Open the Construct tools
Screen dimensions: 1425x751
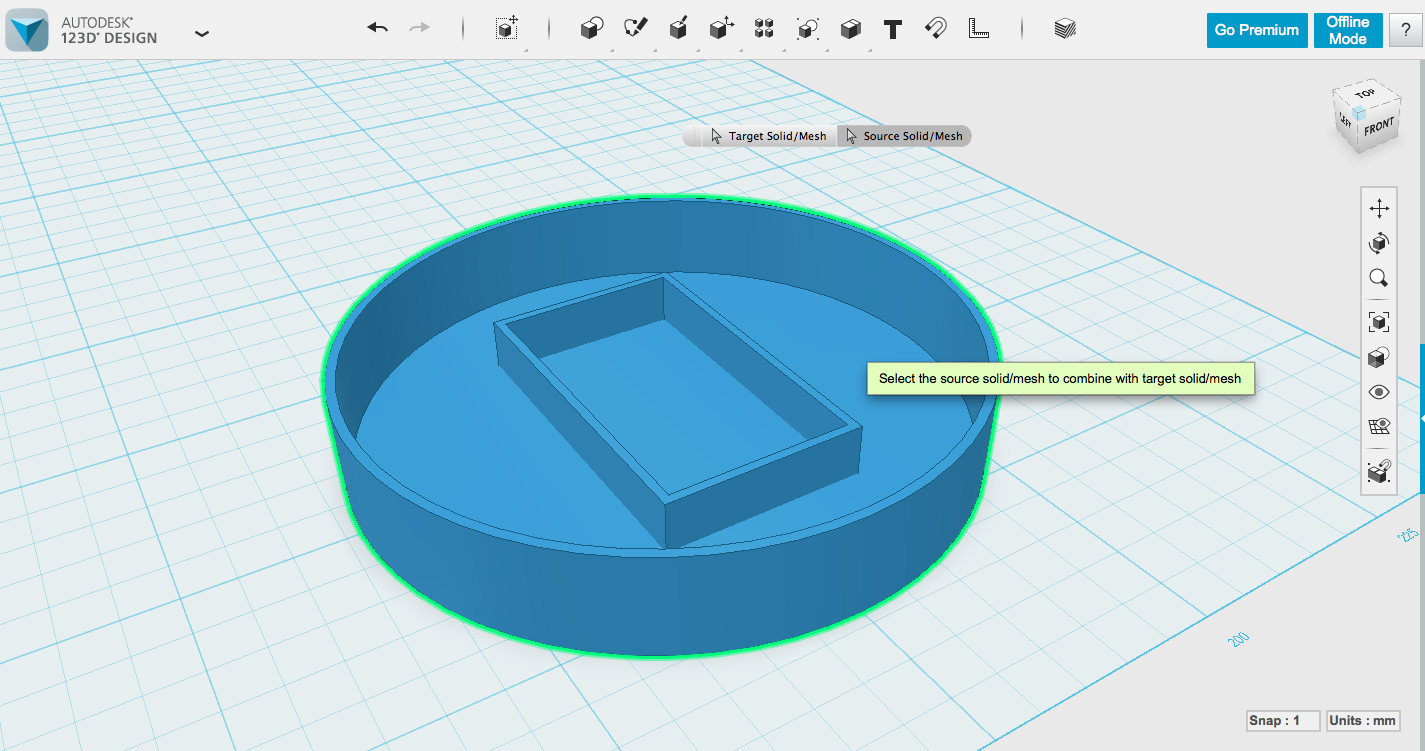(678, 29)
